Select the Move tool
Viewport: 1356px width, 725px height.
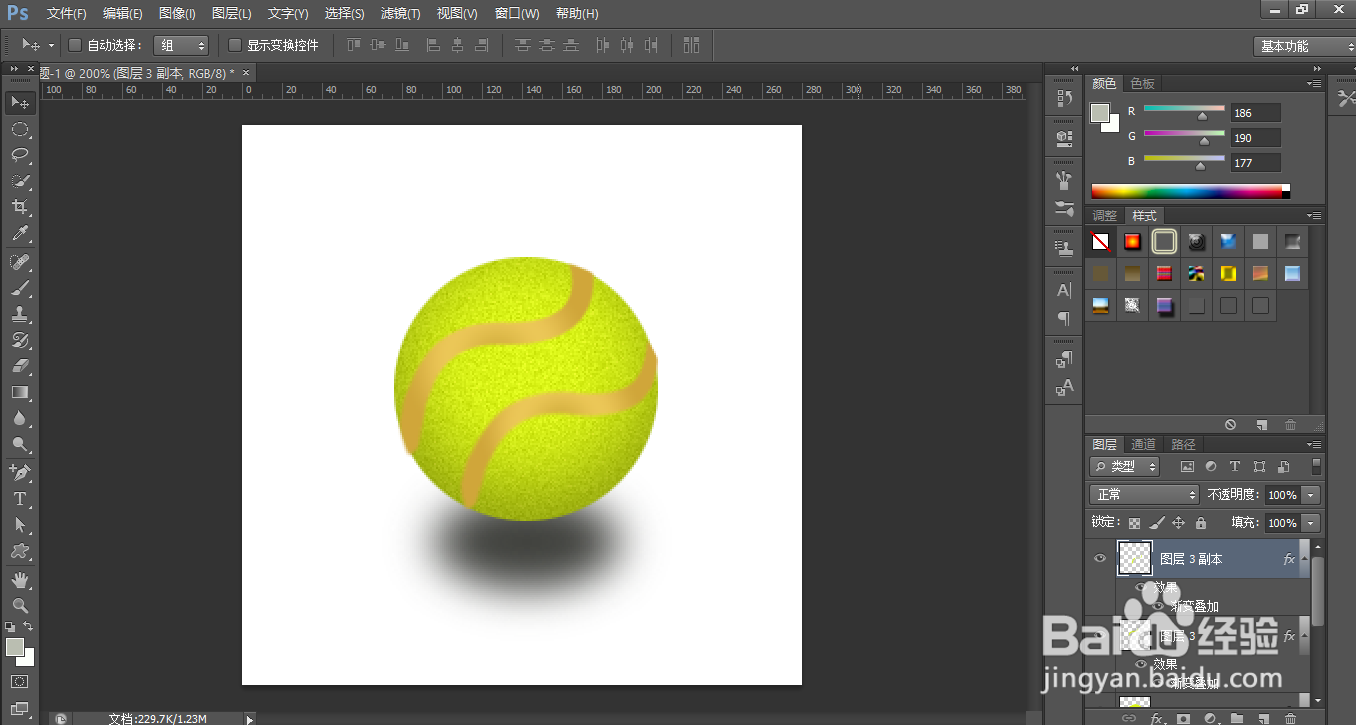click(x=20, y=103)
